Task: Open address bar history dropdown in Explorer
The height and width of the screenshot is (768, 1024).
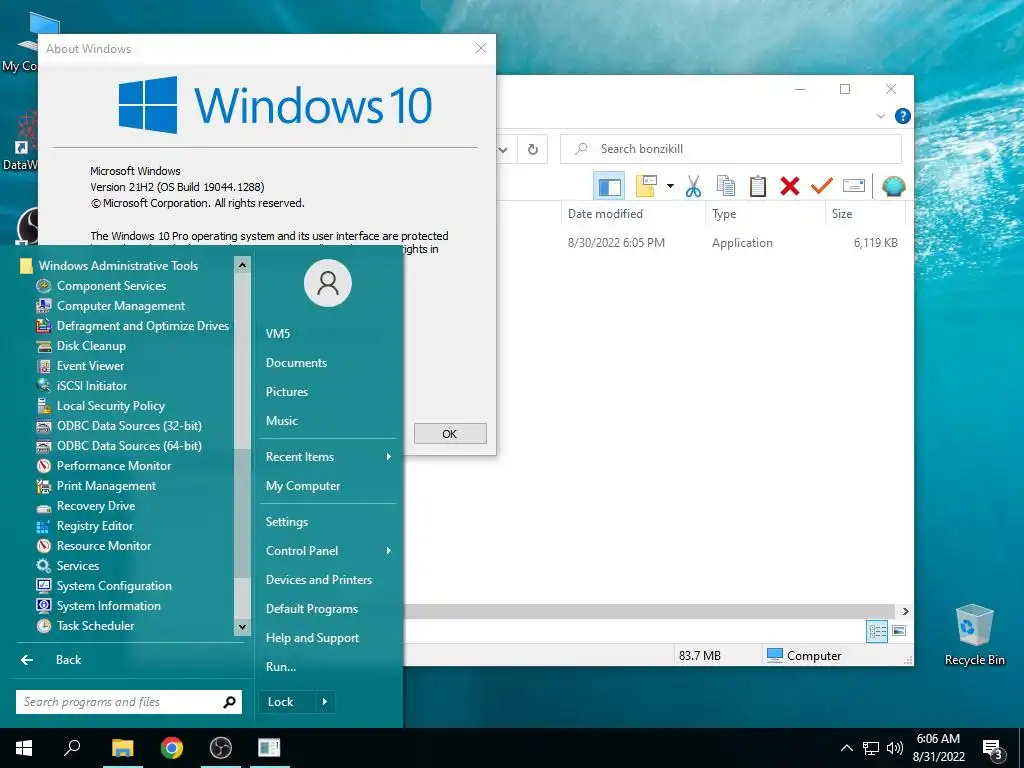Action: pos(503,150)
